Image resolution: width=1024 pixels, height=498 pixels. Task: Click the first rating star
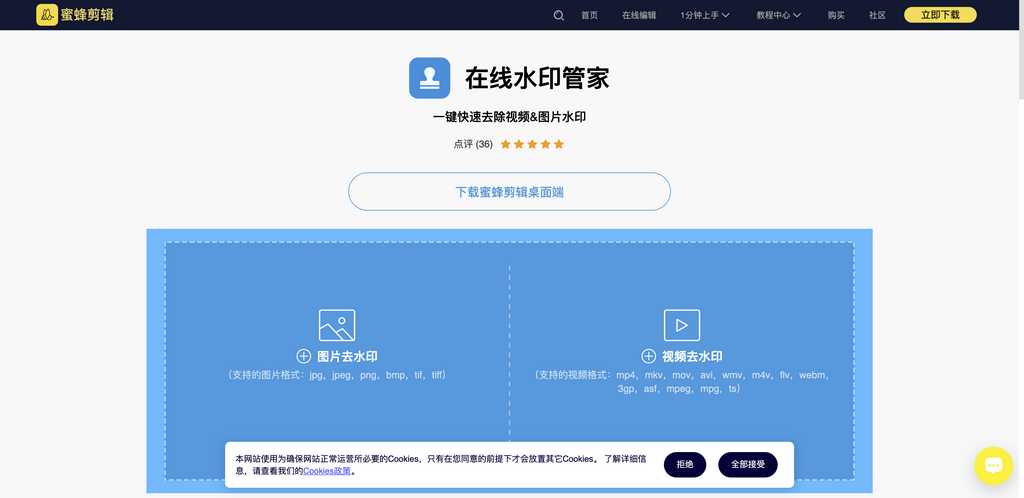pos(505,144)
